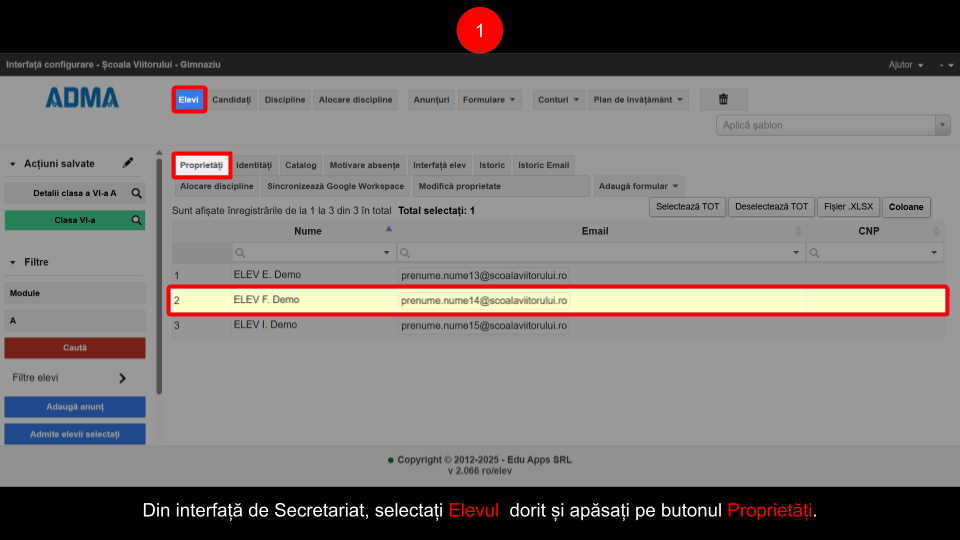Click magnifier icon in Nume filter field
960x540 pixels.
click(240, 253)
